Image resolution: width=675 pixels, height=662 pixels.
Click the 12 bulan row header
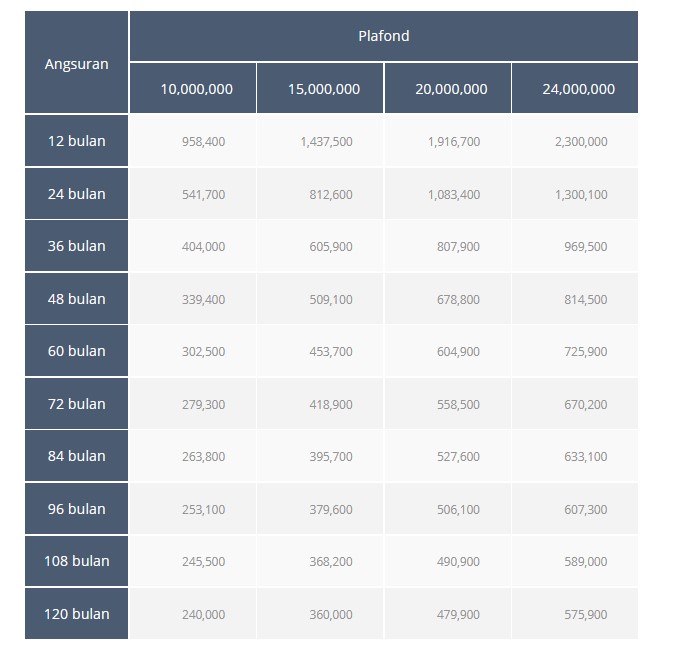[x=77, y=141]
